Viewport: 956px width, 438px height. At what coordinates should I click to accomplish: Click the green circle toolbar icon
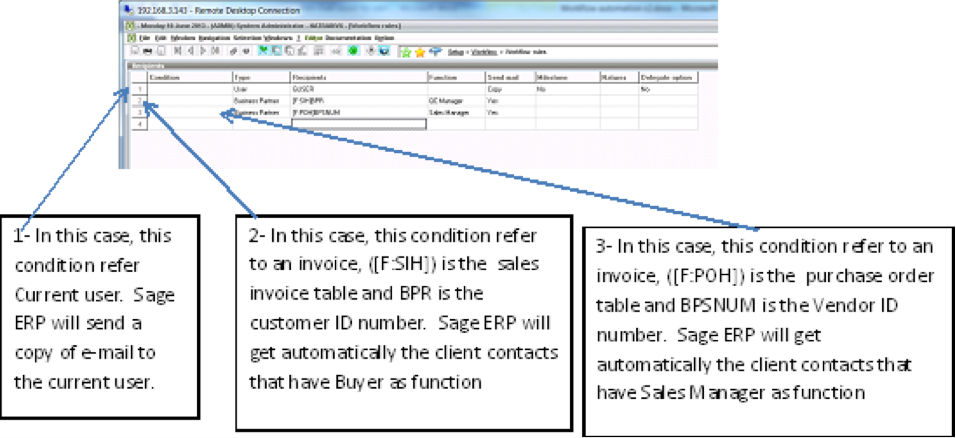pyautogui.click(x=354, y=50)
